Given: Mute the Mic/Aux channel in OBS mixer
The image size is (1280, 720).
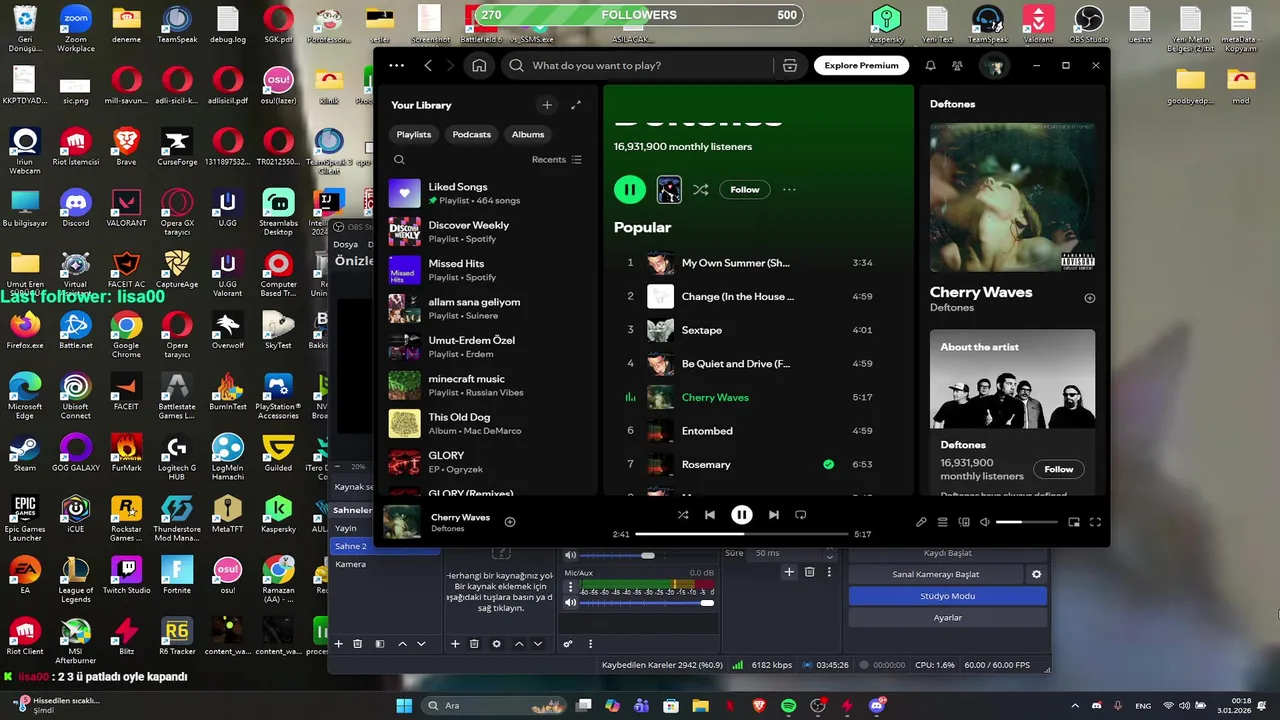Looking at the screenshot, I should tap(571, 602).
